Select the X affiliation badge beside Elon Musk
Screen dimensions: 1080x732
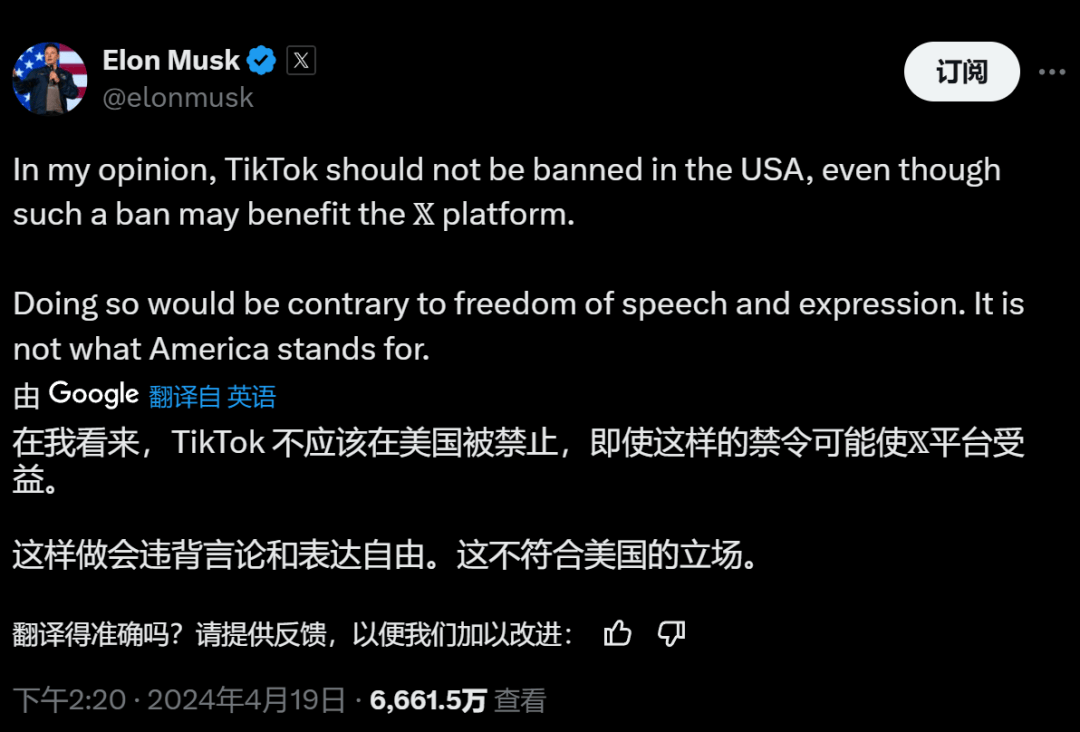[x=300, y=60]
